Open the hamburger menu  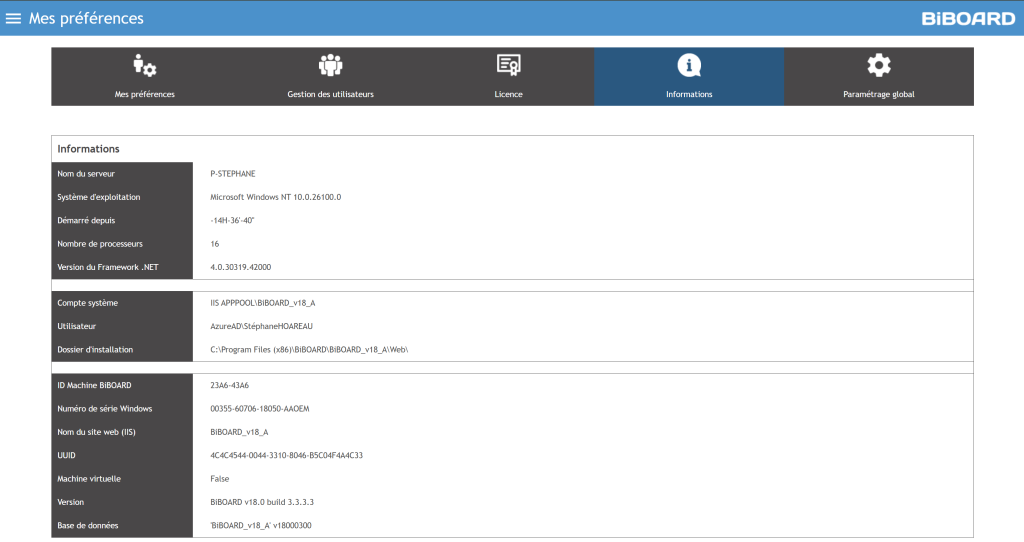13,18
